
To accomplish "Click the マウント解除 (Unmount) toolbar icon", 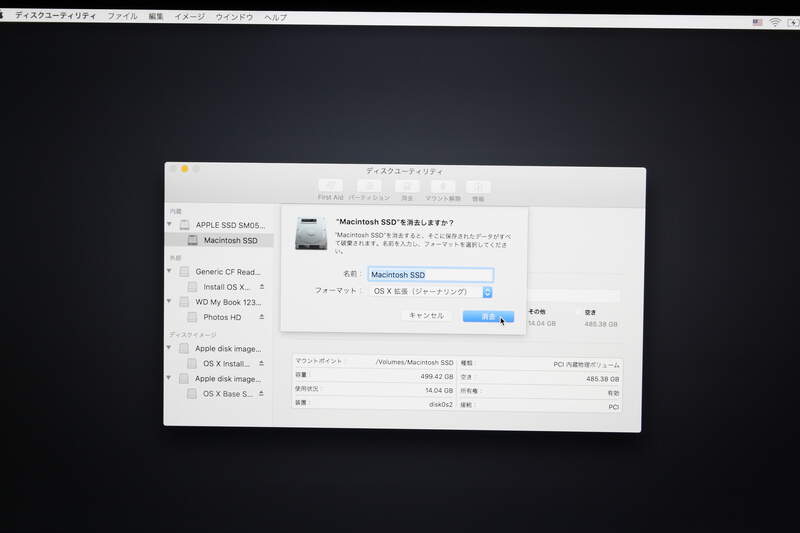I will (443, 187).
